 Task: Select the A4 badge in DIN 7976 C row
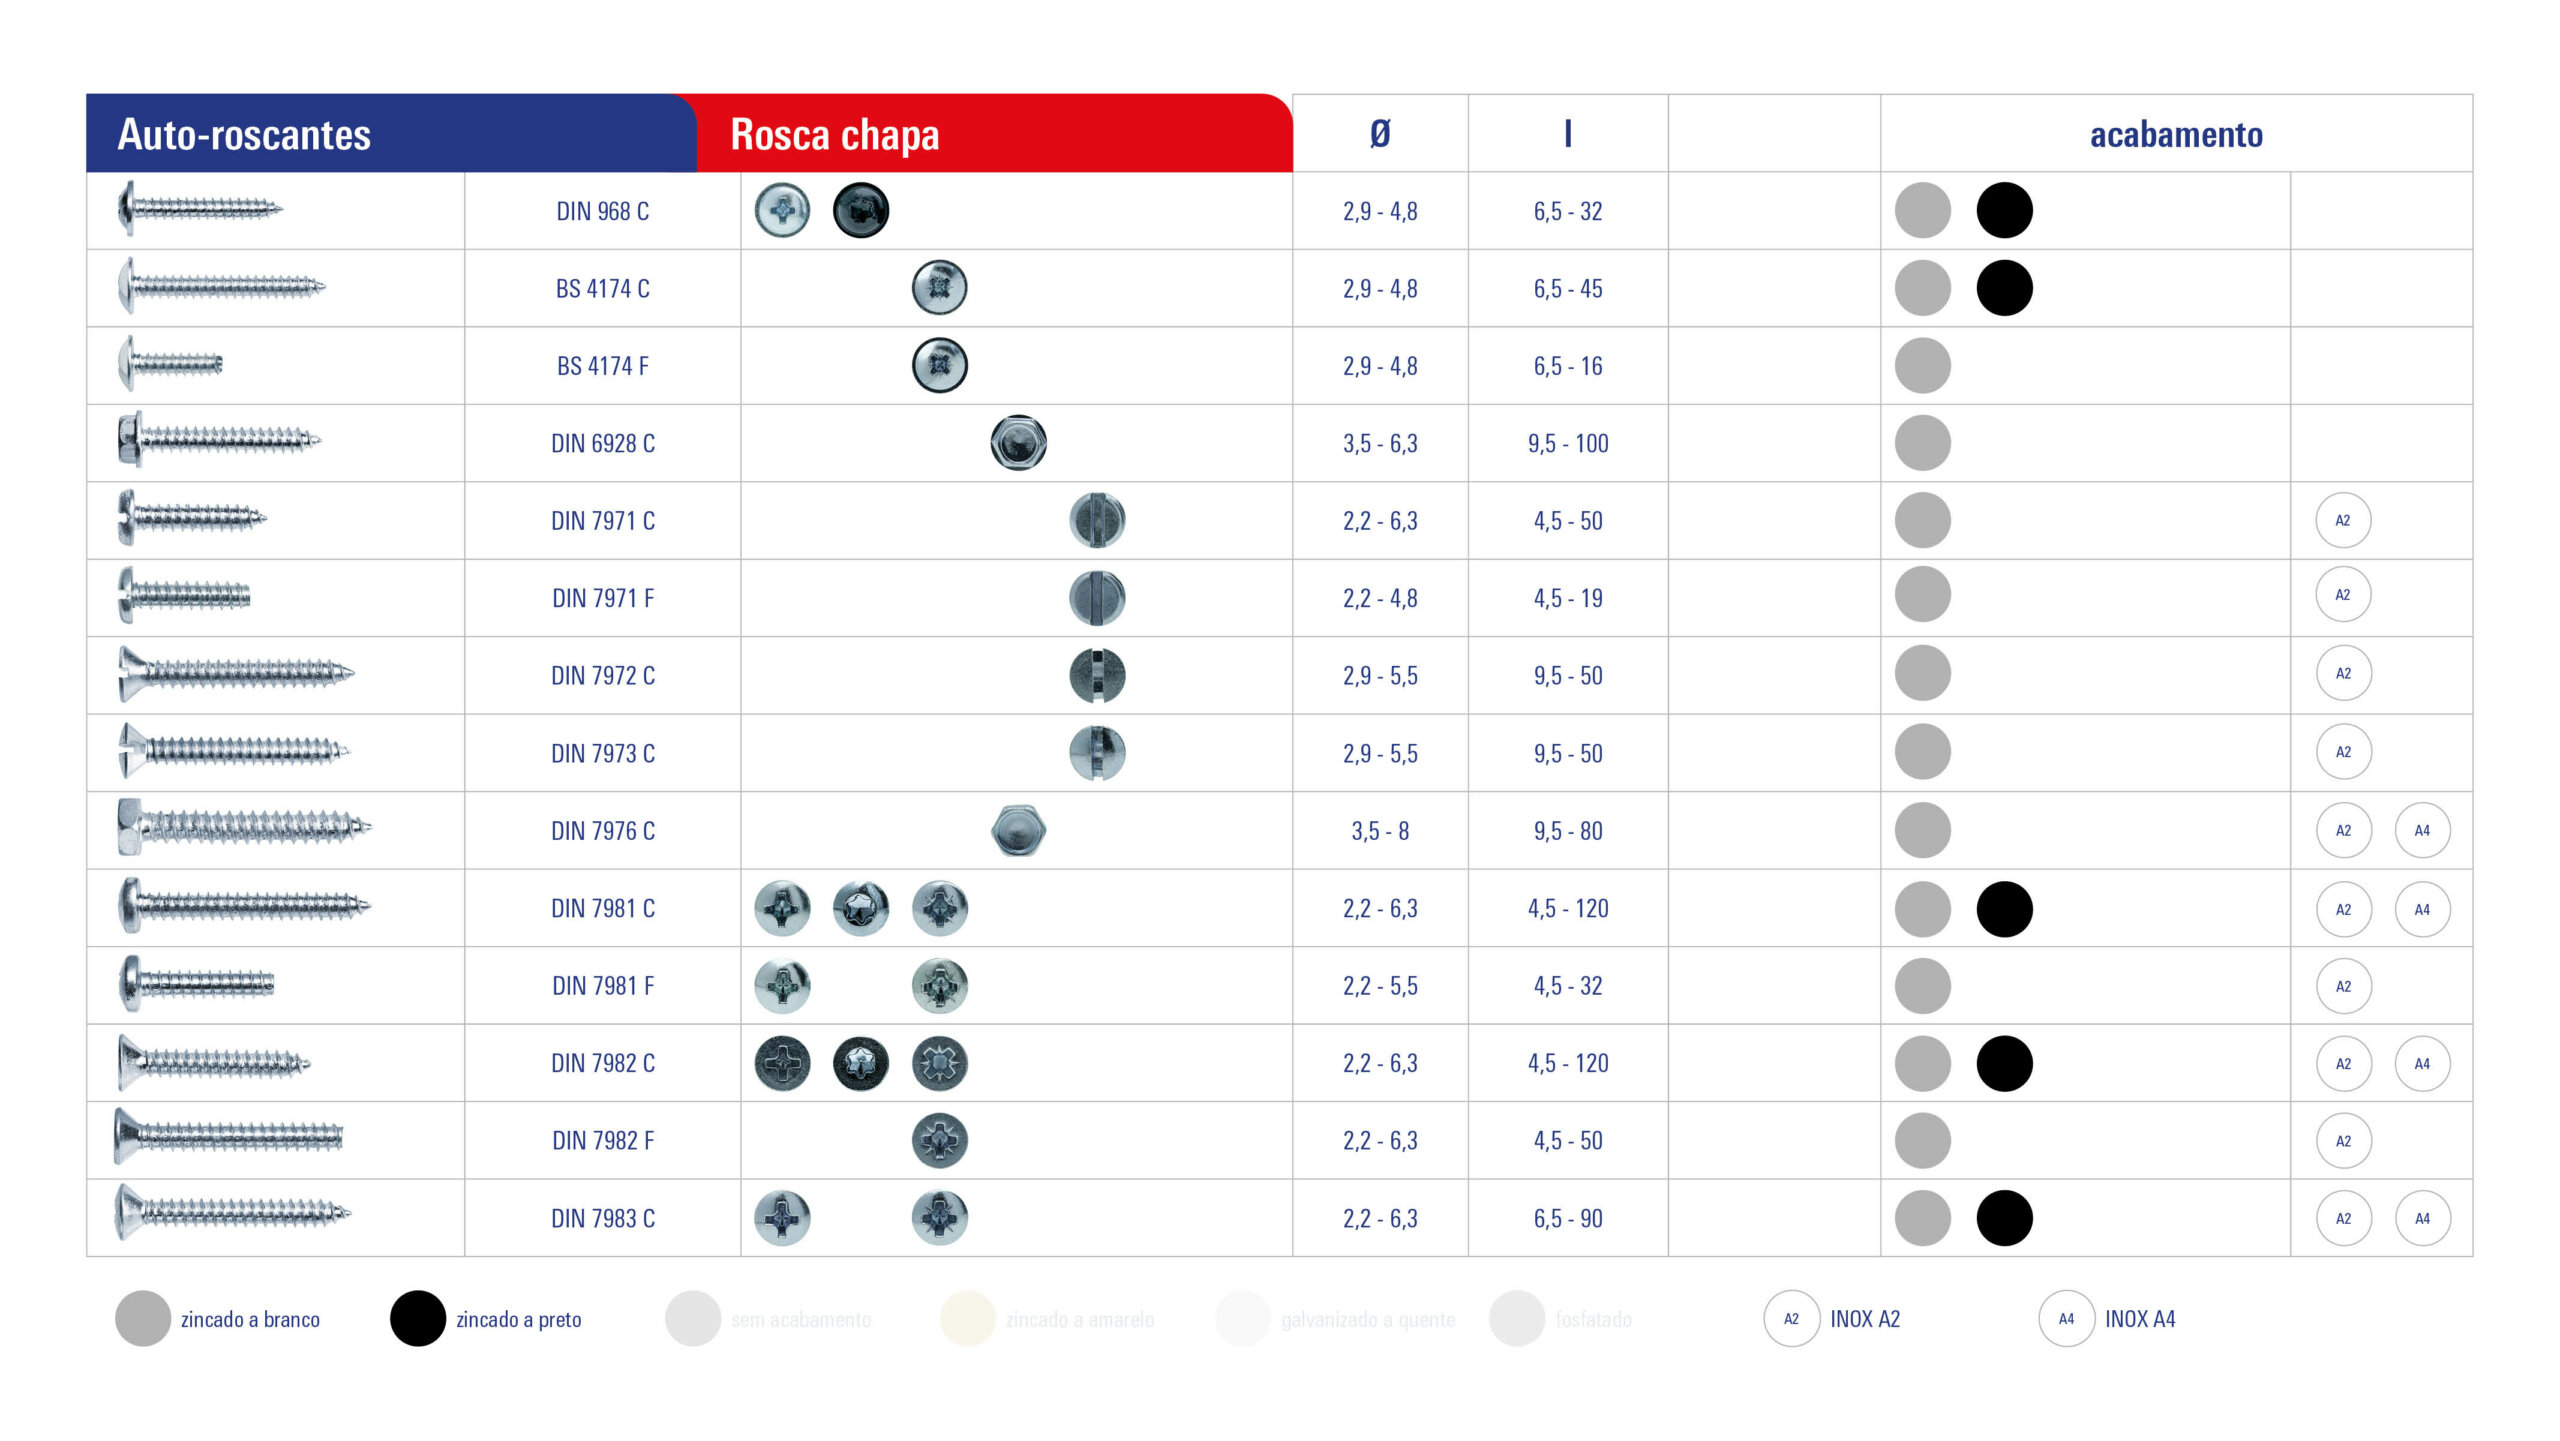click(2422, 830)
